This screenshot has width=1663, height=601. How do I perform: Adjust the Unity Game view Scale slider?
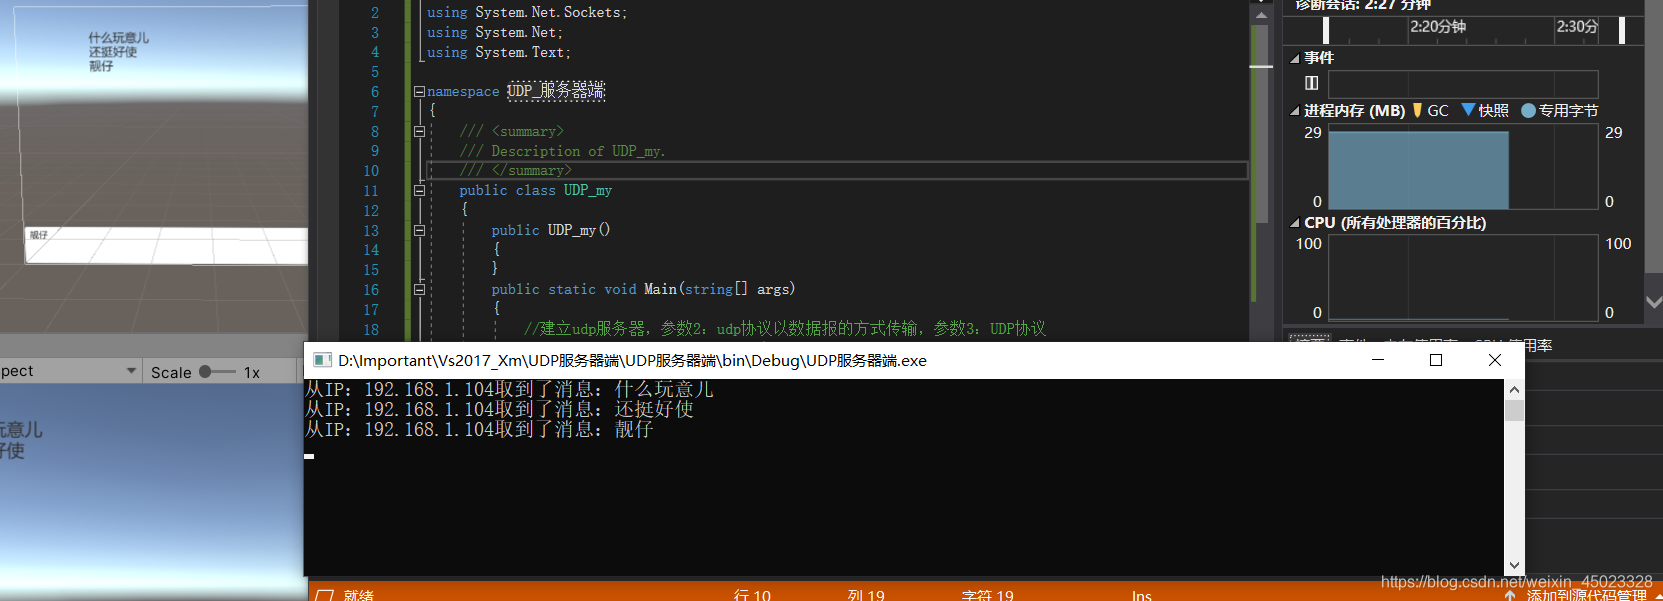click(217, 372)
